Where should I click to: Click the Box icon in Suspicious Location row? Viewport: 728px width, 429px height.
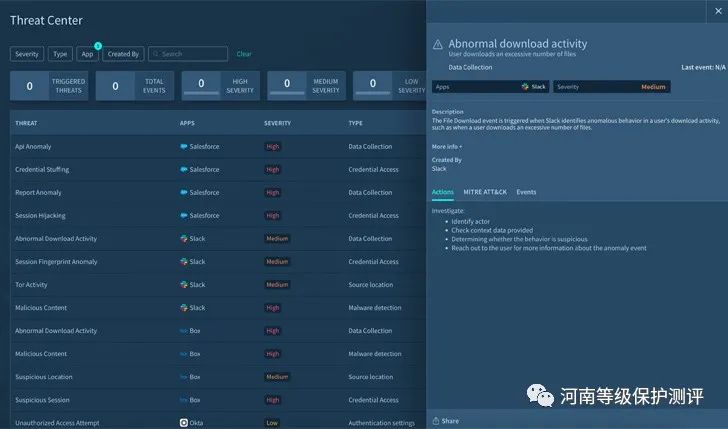click(x=184, y=377)
